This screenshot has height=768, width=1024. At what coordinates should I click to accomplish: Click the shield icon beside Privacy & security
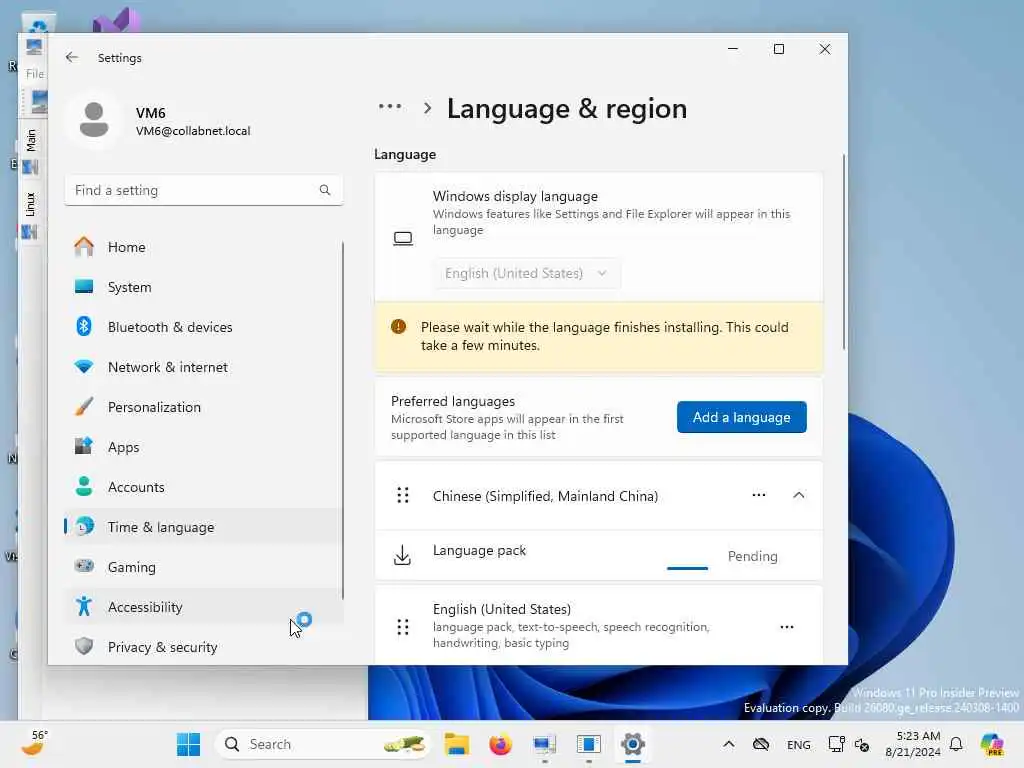point(84,646)
